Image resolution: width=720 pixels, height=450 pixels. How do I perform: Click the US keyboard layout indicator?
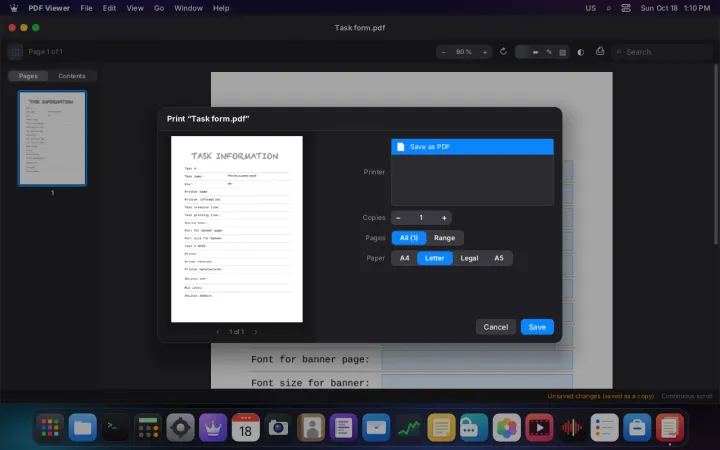[591, 8]
